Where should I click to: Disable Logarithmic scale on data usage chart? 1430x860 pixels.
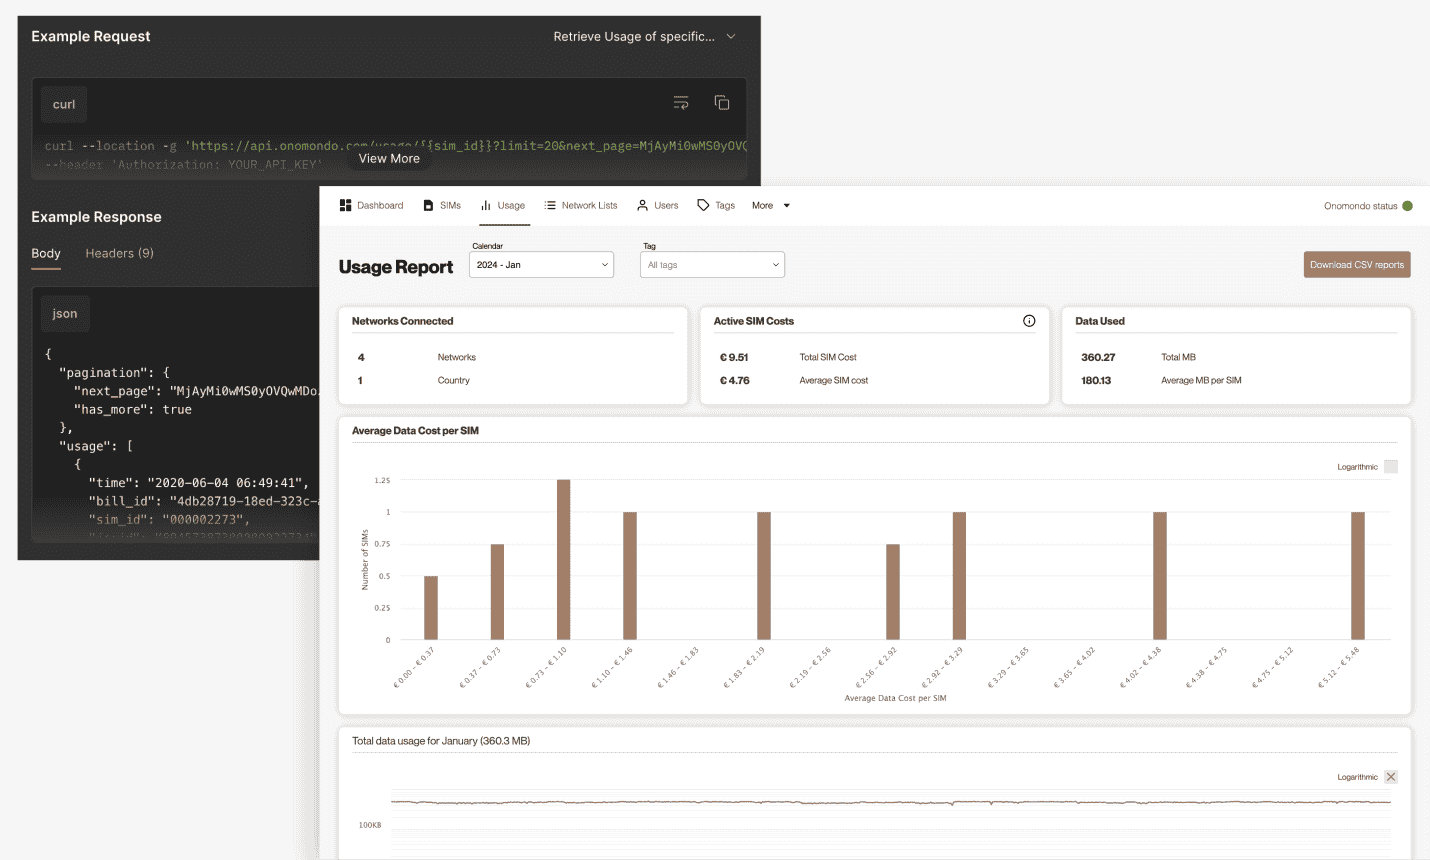click(x=1391, y=776)
